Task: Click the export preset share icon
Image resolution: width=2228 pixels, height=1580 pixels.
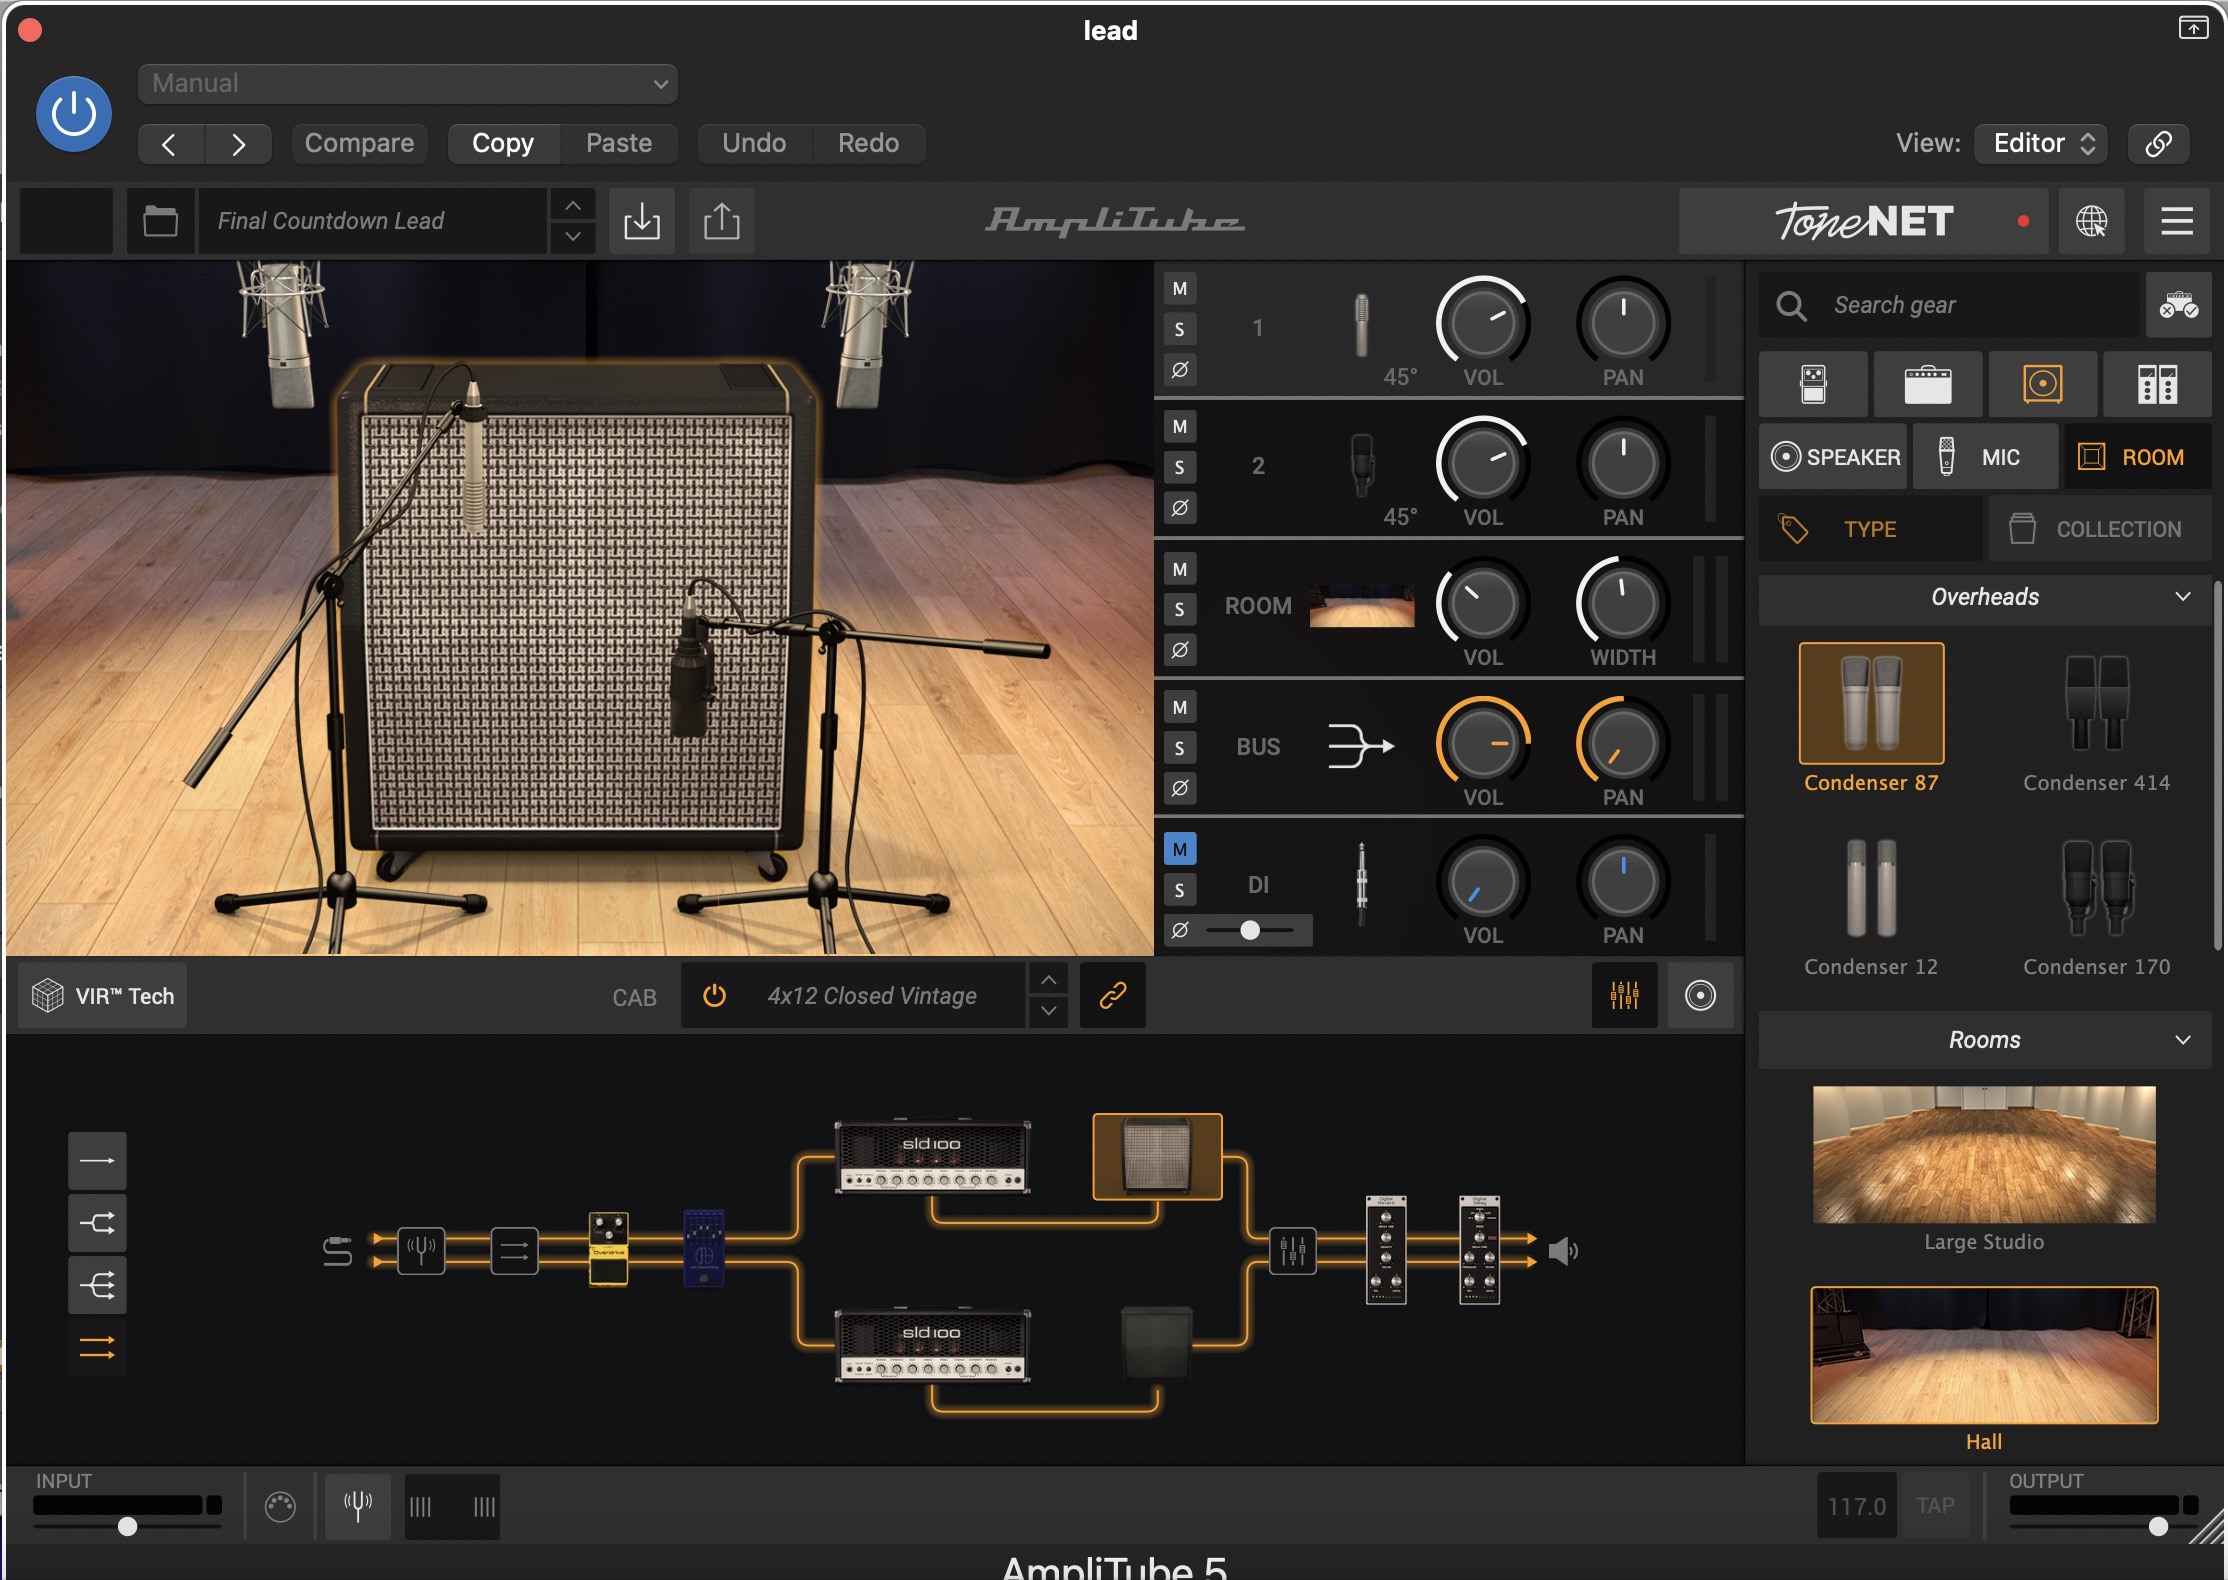Action: point(722,221)
